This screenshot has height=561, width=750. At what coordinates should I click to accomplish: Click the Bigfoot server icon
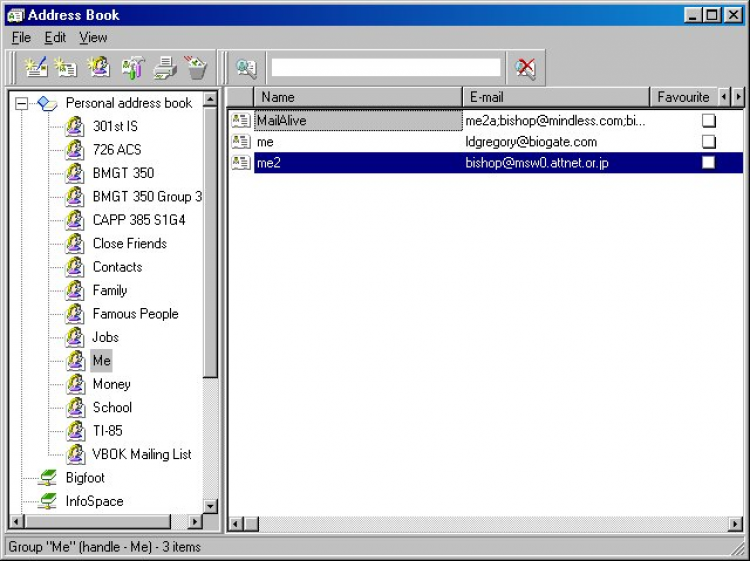(x=48, y=478)
